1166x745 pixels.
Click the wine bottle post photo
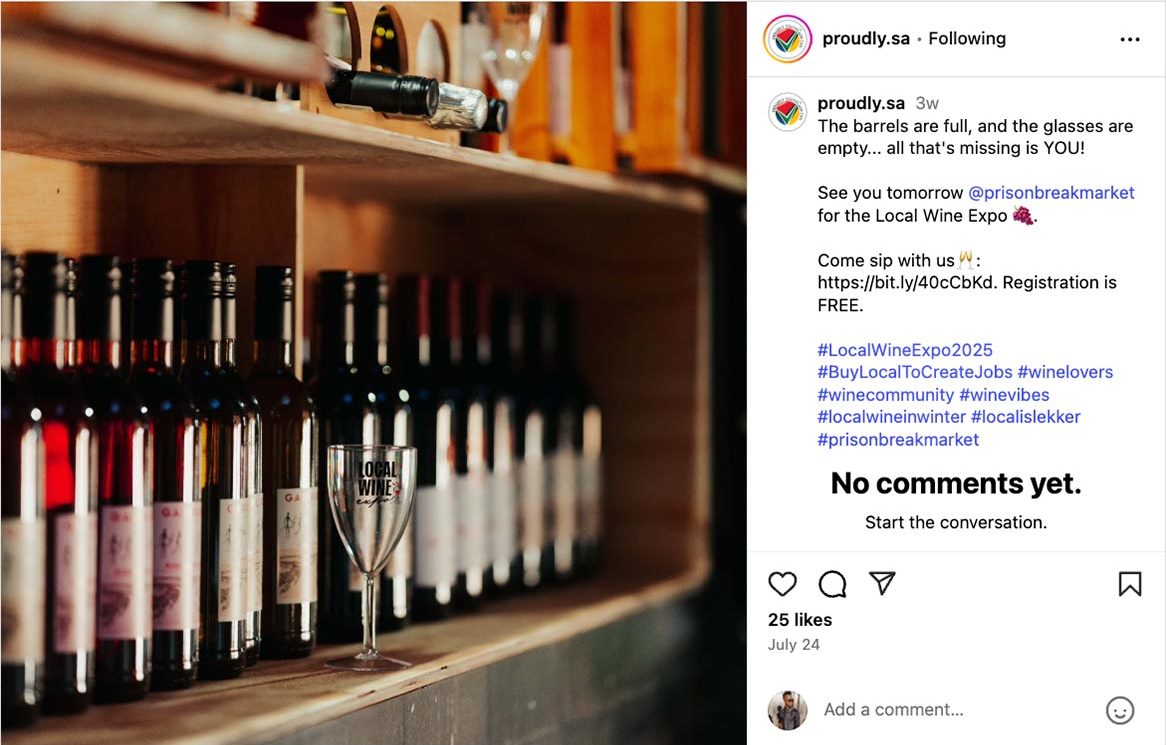pos(373,372)
